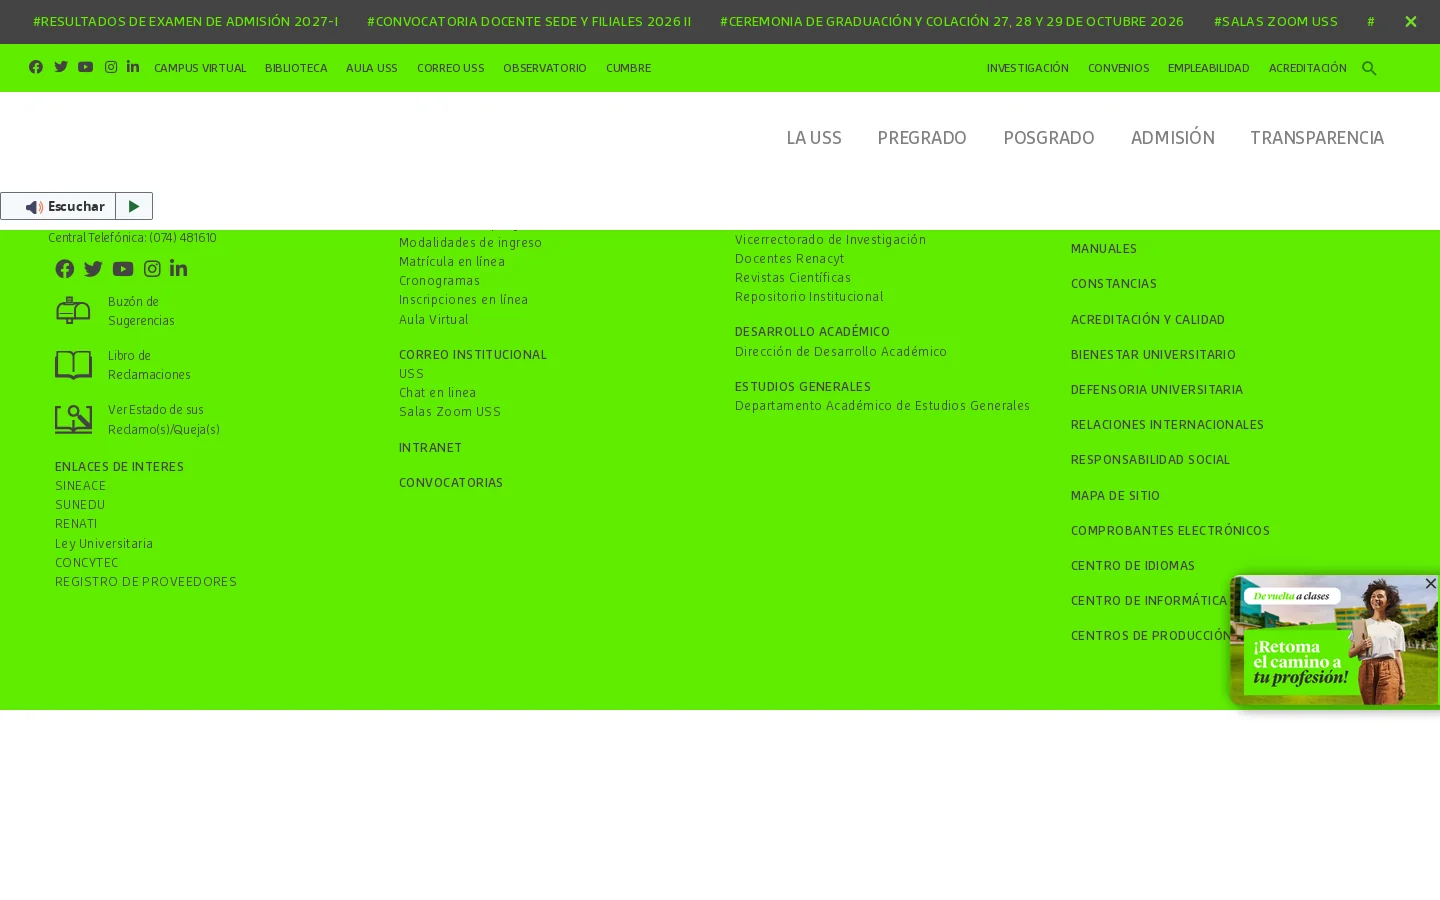
Task: Open MAPA DE SITIO footer link
Action: [1115, 496]
